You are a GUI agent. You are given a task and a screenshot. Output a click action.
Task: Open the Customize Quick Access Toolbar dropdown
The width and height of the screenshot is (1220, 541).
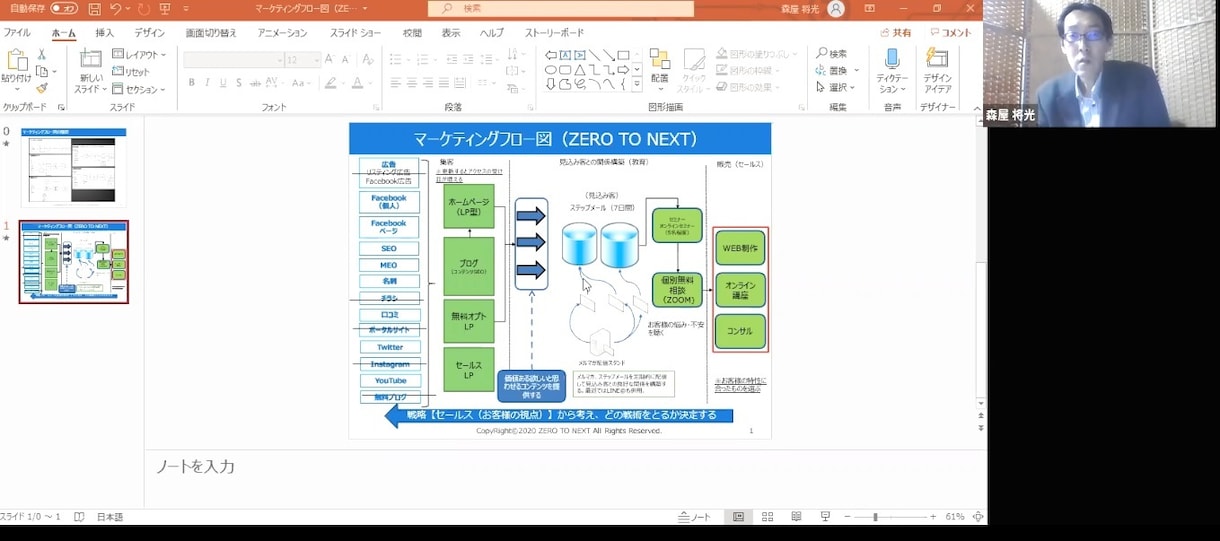(x=185, y=9)
